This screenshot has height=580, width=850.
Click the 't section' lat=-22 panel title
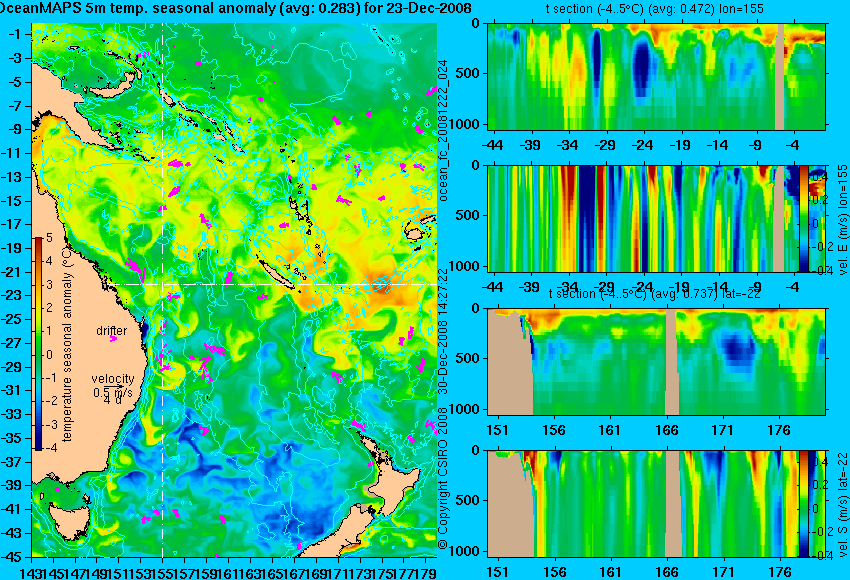pos(654,293)
